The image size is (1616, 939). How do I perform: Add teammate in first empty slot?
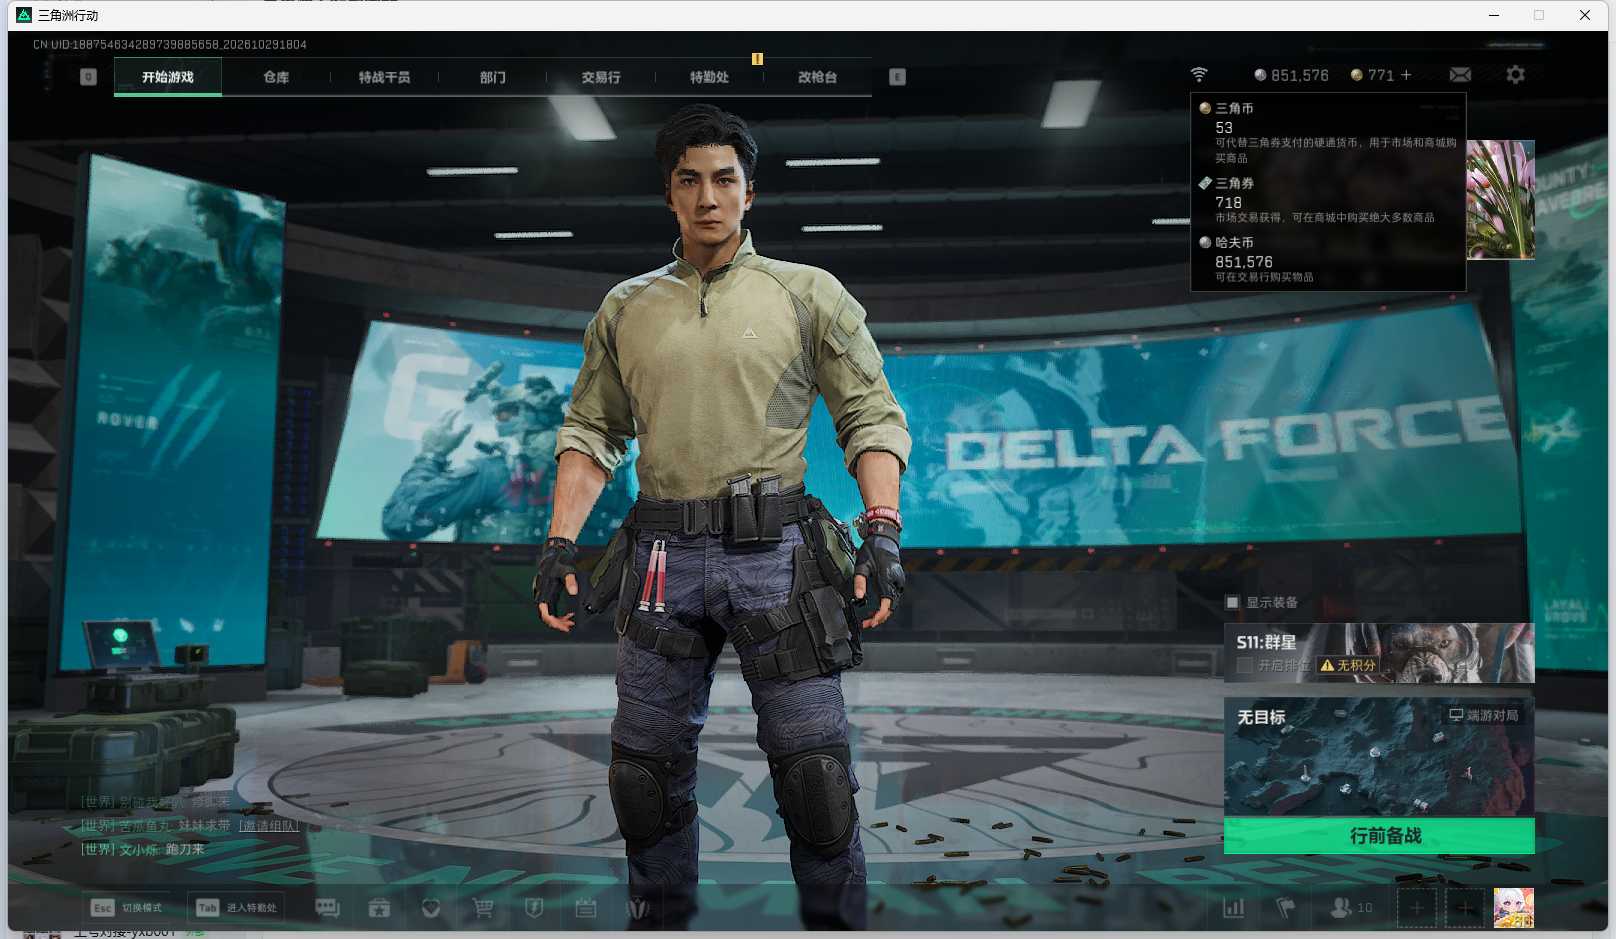[1417, 908]
